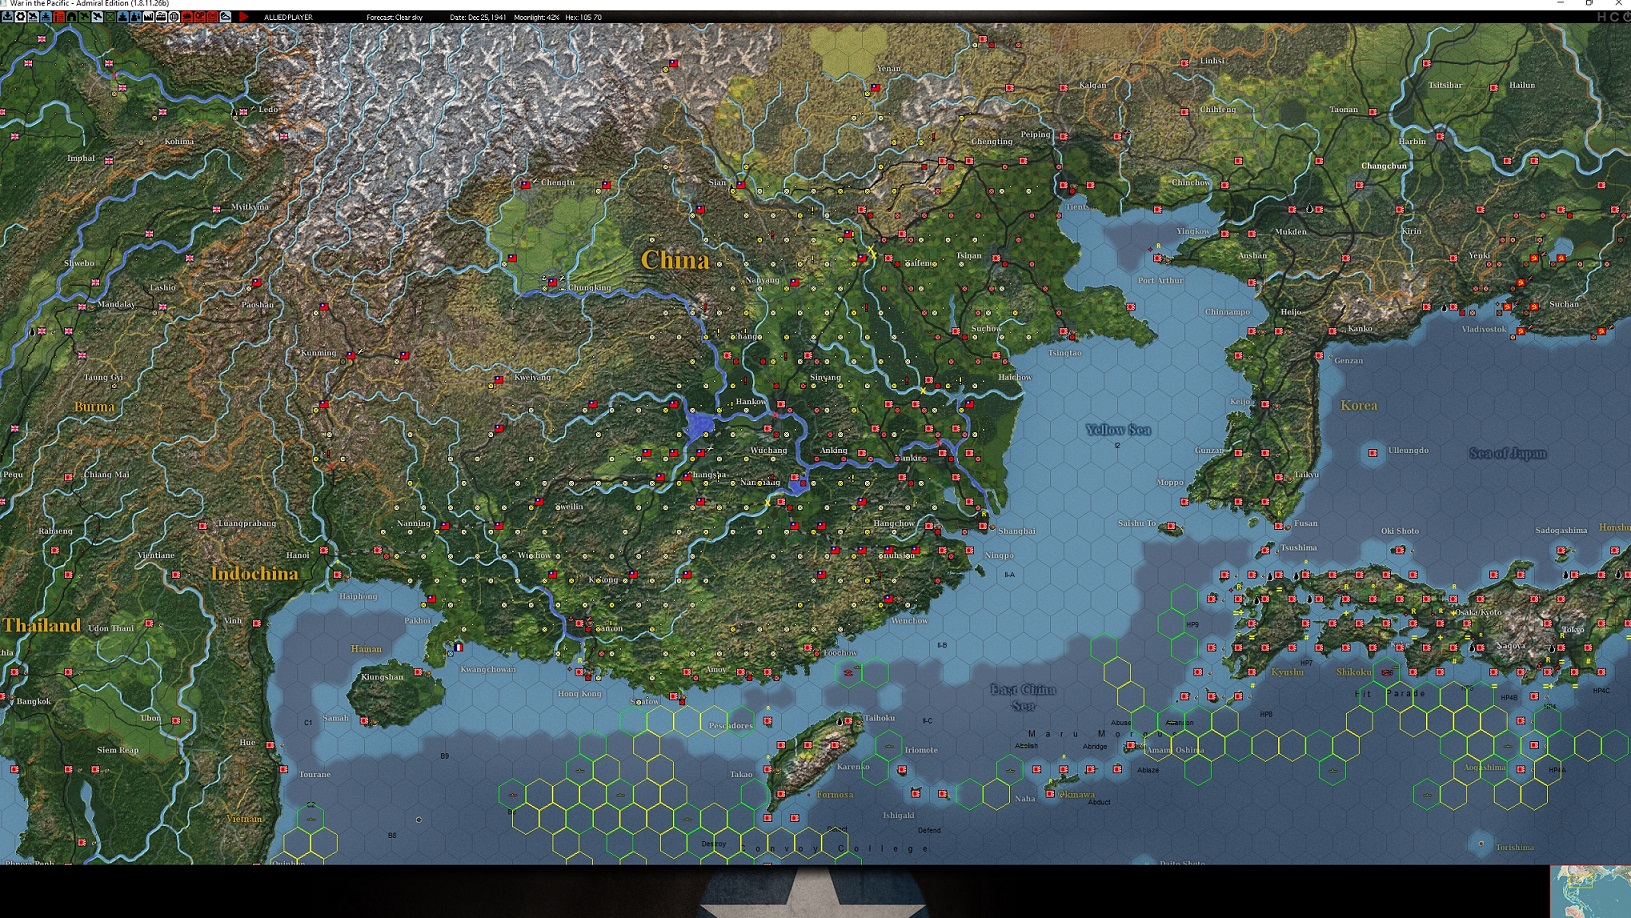This screenshot has width=1631, height=918.
Task: Click the last red square toolbar icon
Action: point(213,17)
